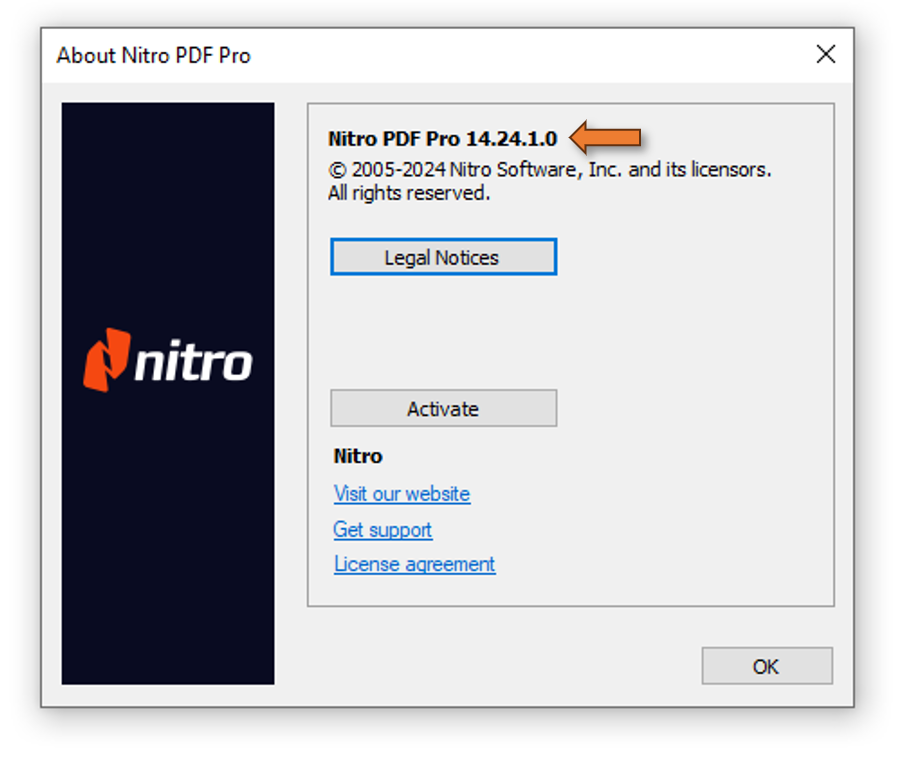The width and height of the screenshot is (908, 763).
Task: Open the Legal Notices
Action: [444, 257]
